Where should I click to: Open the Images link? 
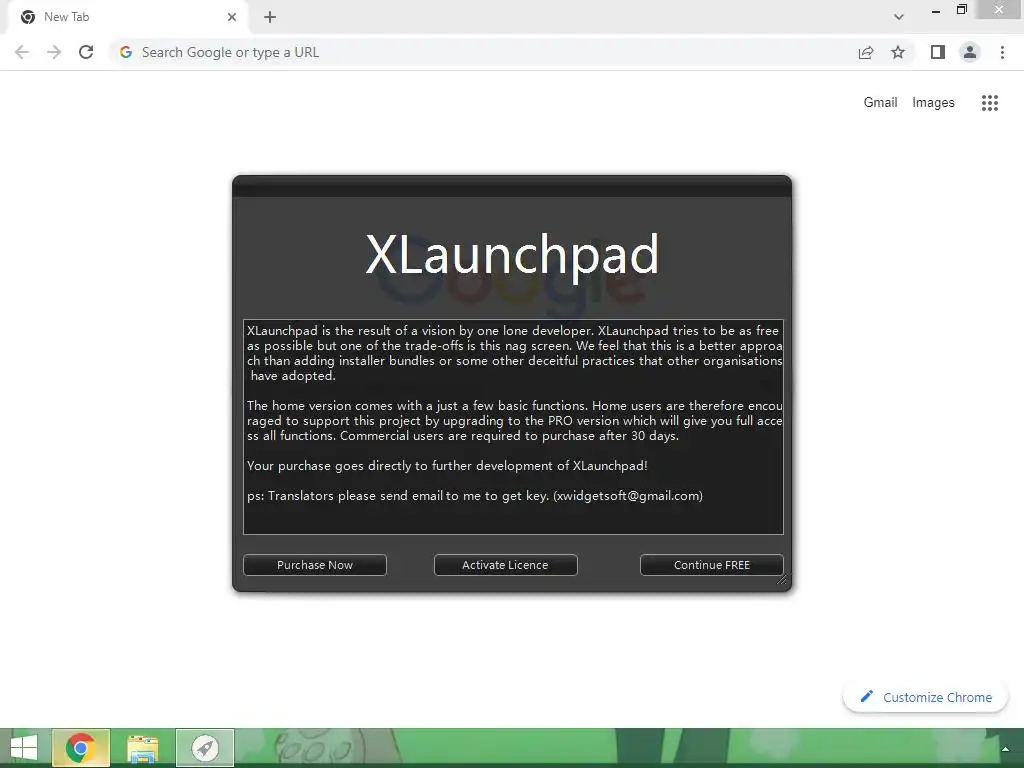[933, 103]
